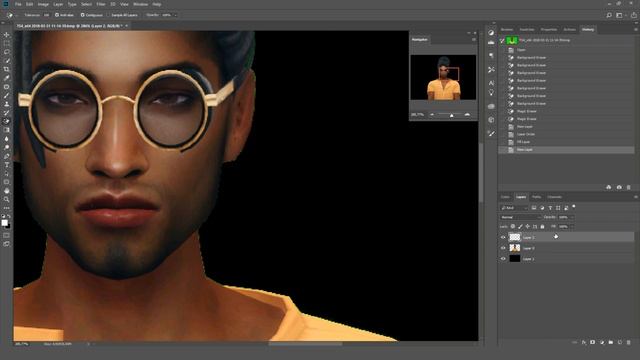This screenshot has height=360, width=640.
Task: Open the layer Opacity dropdown arrow
Action: [573, 217]
